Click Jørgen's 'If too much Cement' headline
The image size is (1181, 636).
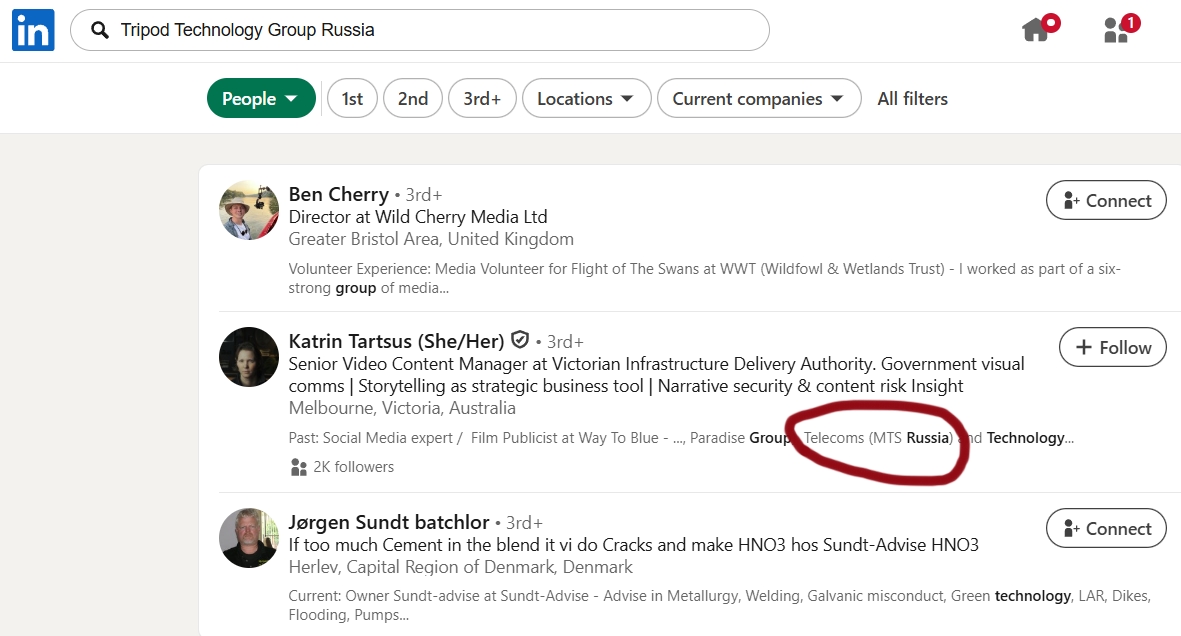pyautogui.click(x=633, y=545)
